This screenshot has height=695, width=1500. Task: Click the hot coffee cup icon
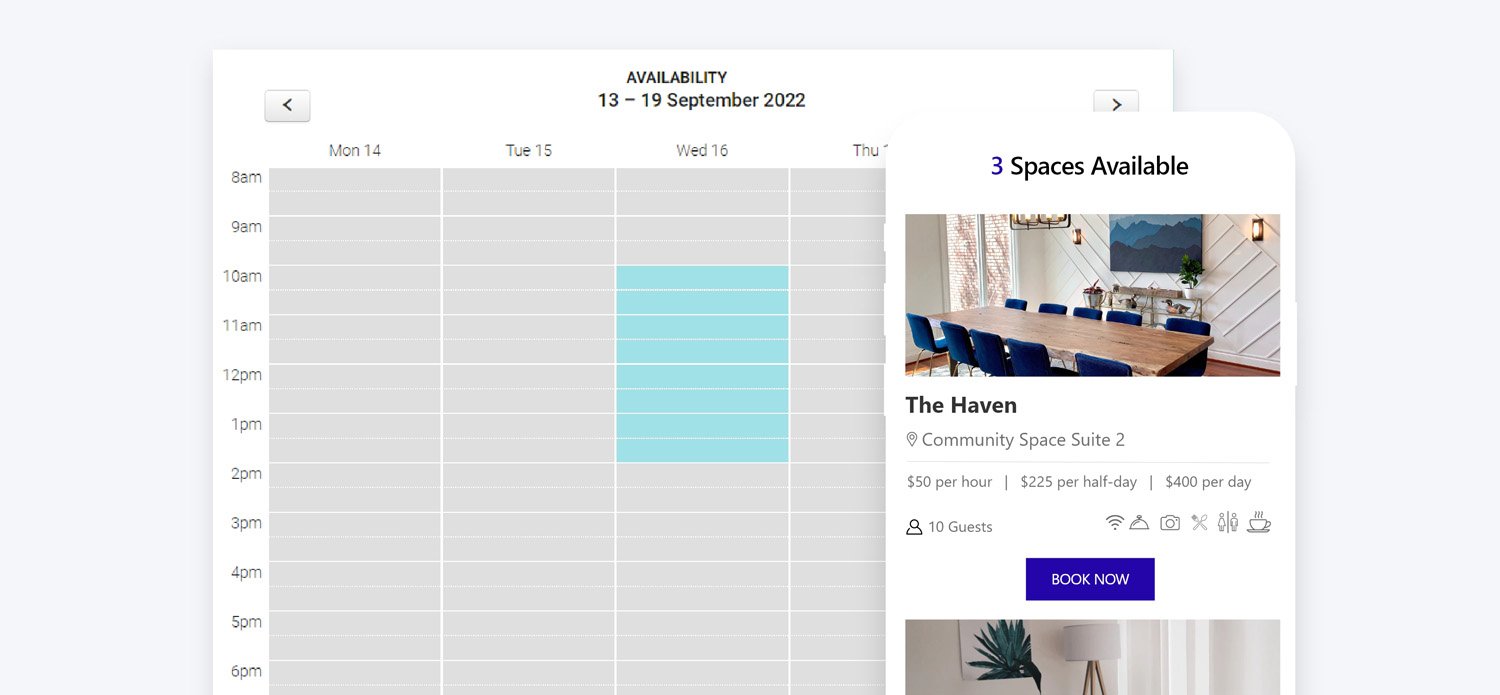tap(1259, 522)
